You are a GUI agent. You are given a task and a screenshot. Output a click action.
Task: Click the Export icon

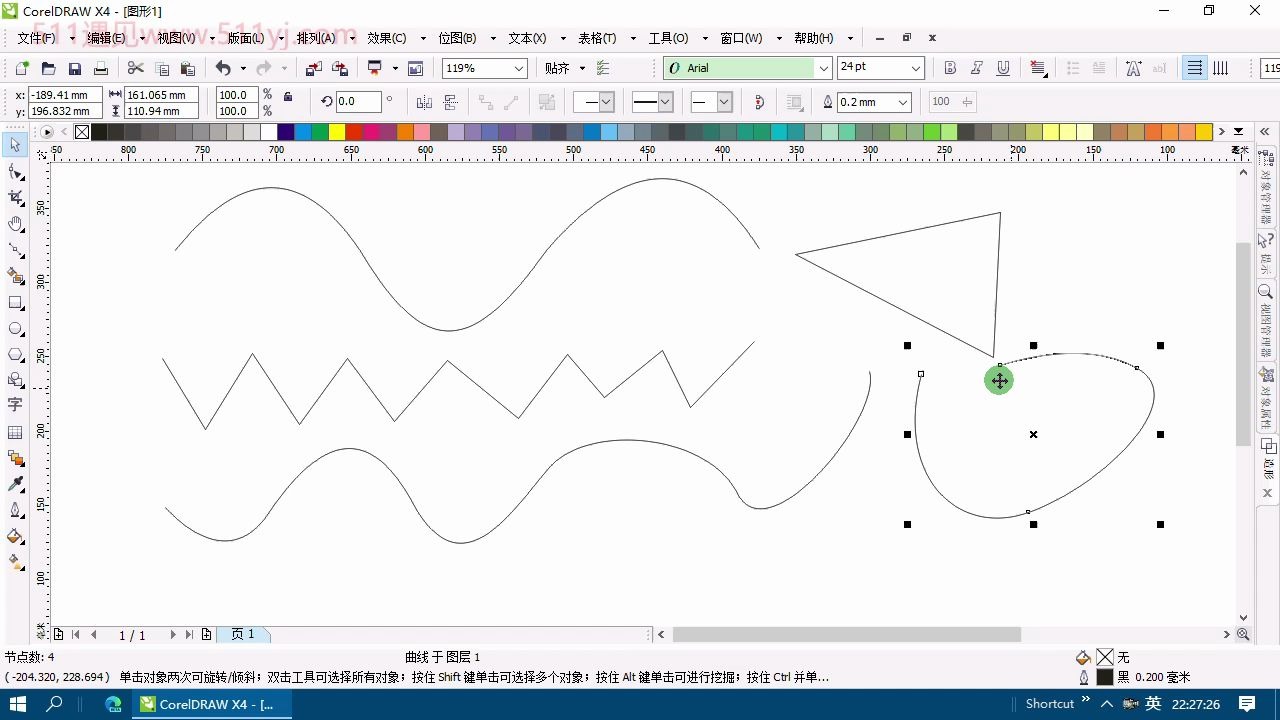340,68
